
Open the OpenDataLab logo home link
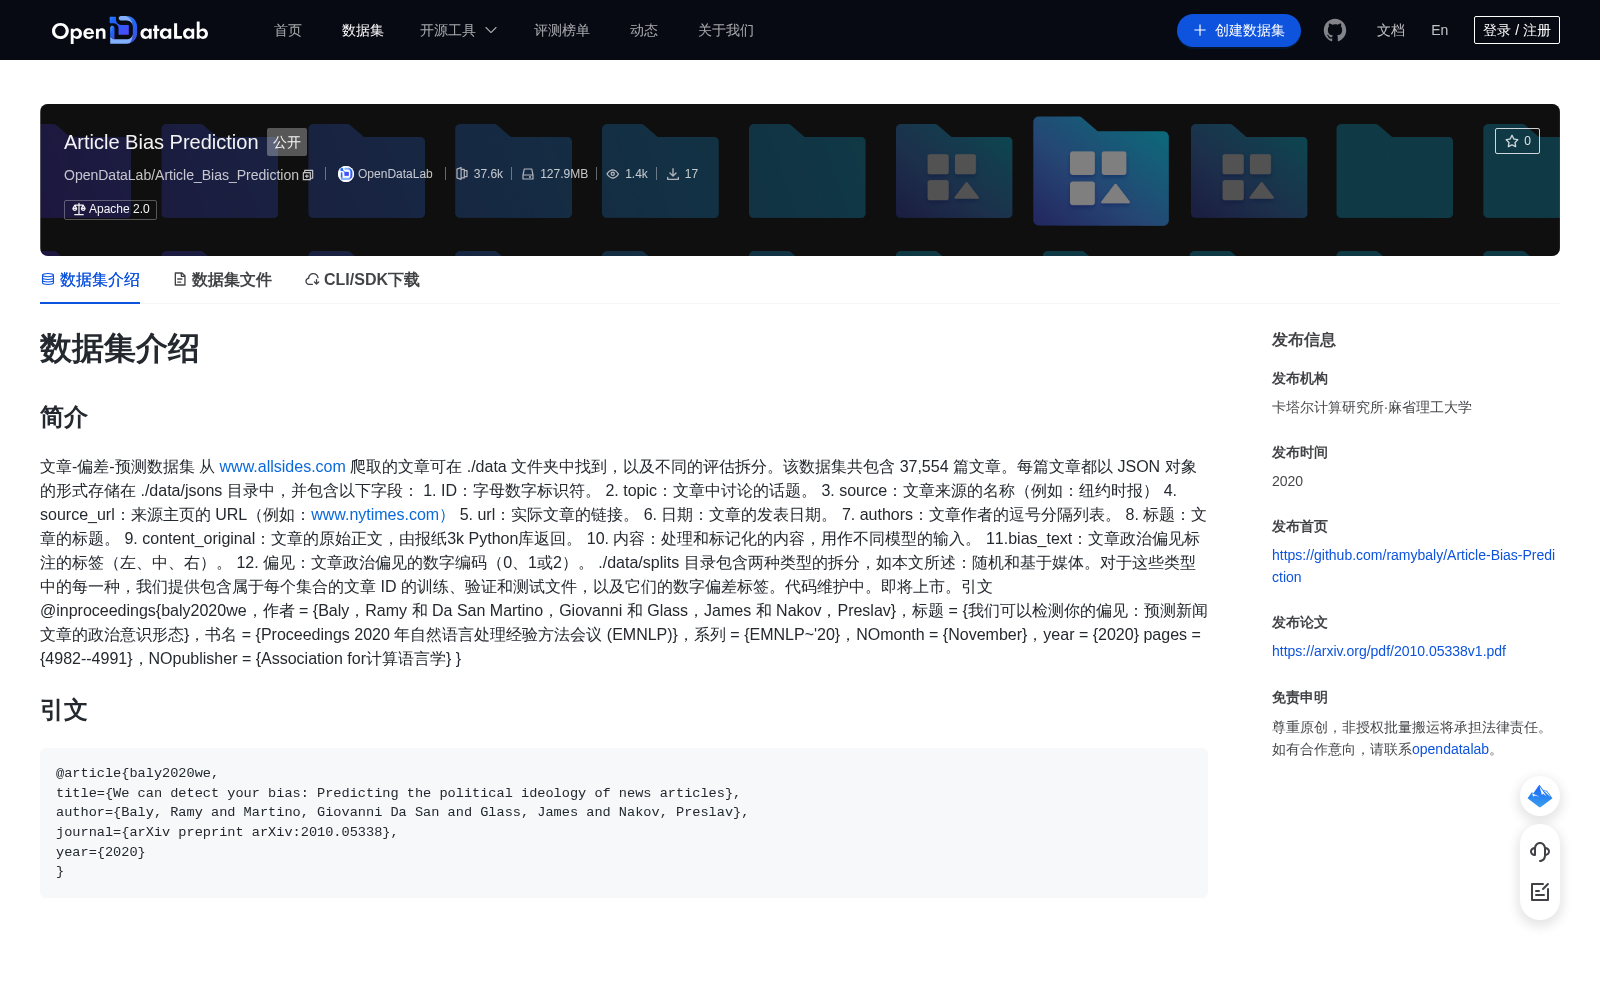130,30
